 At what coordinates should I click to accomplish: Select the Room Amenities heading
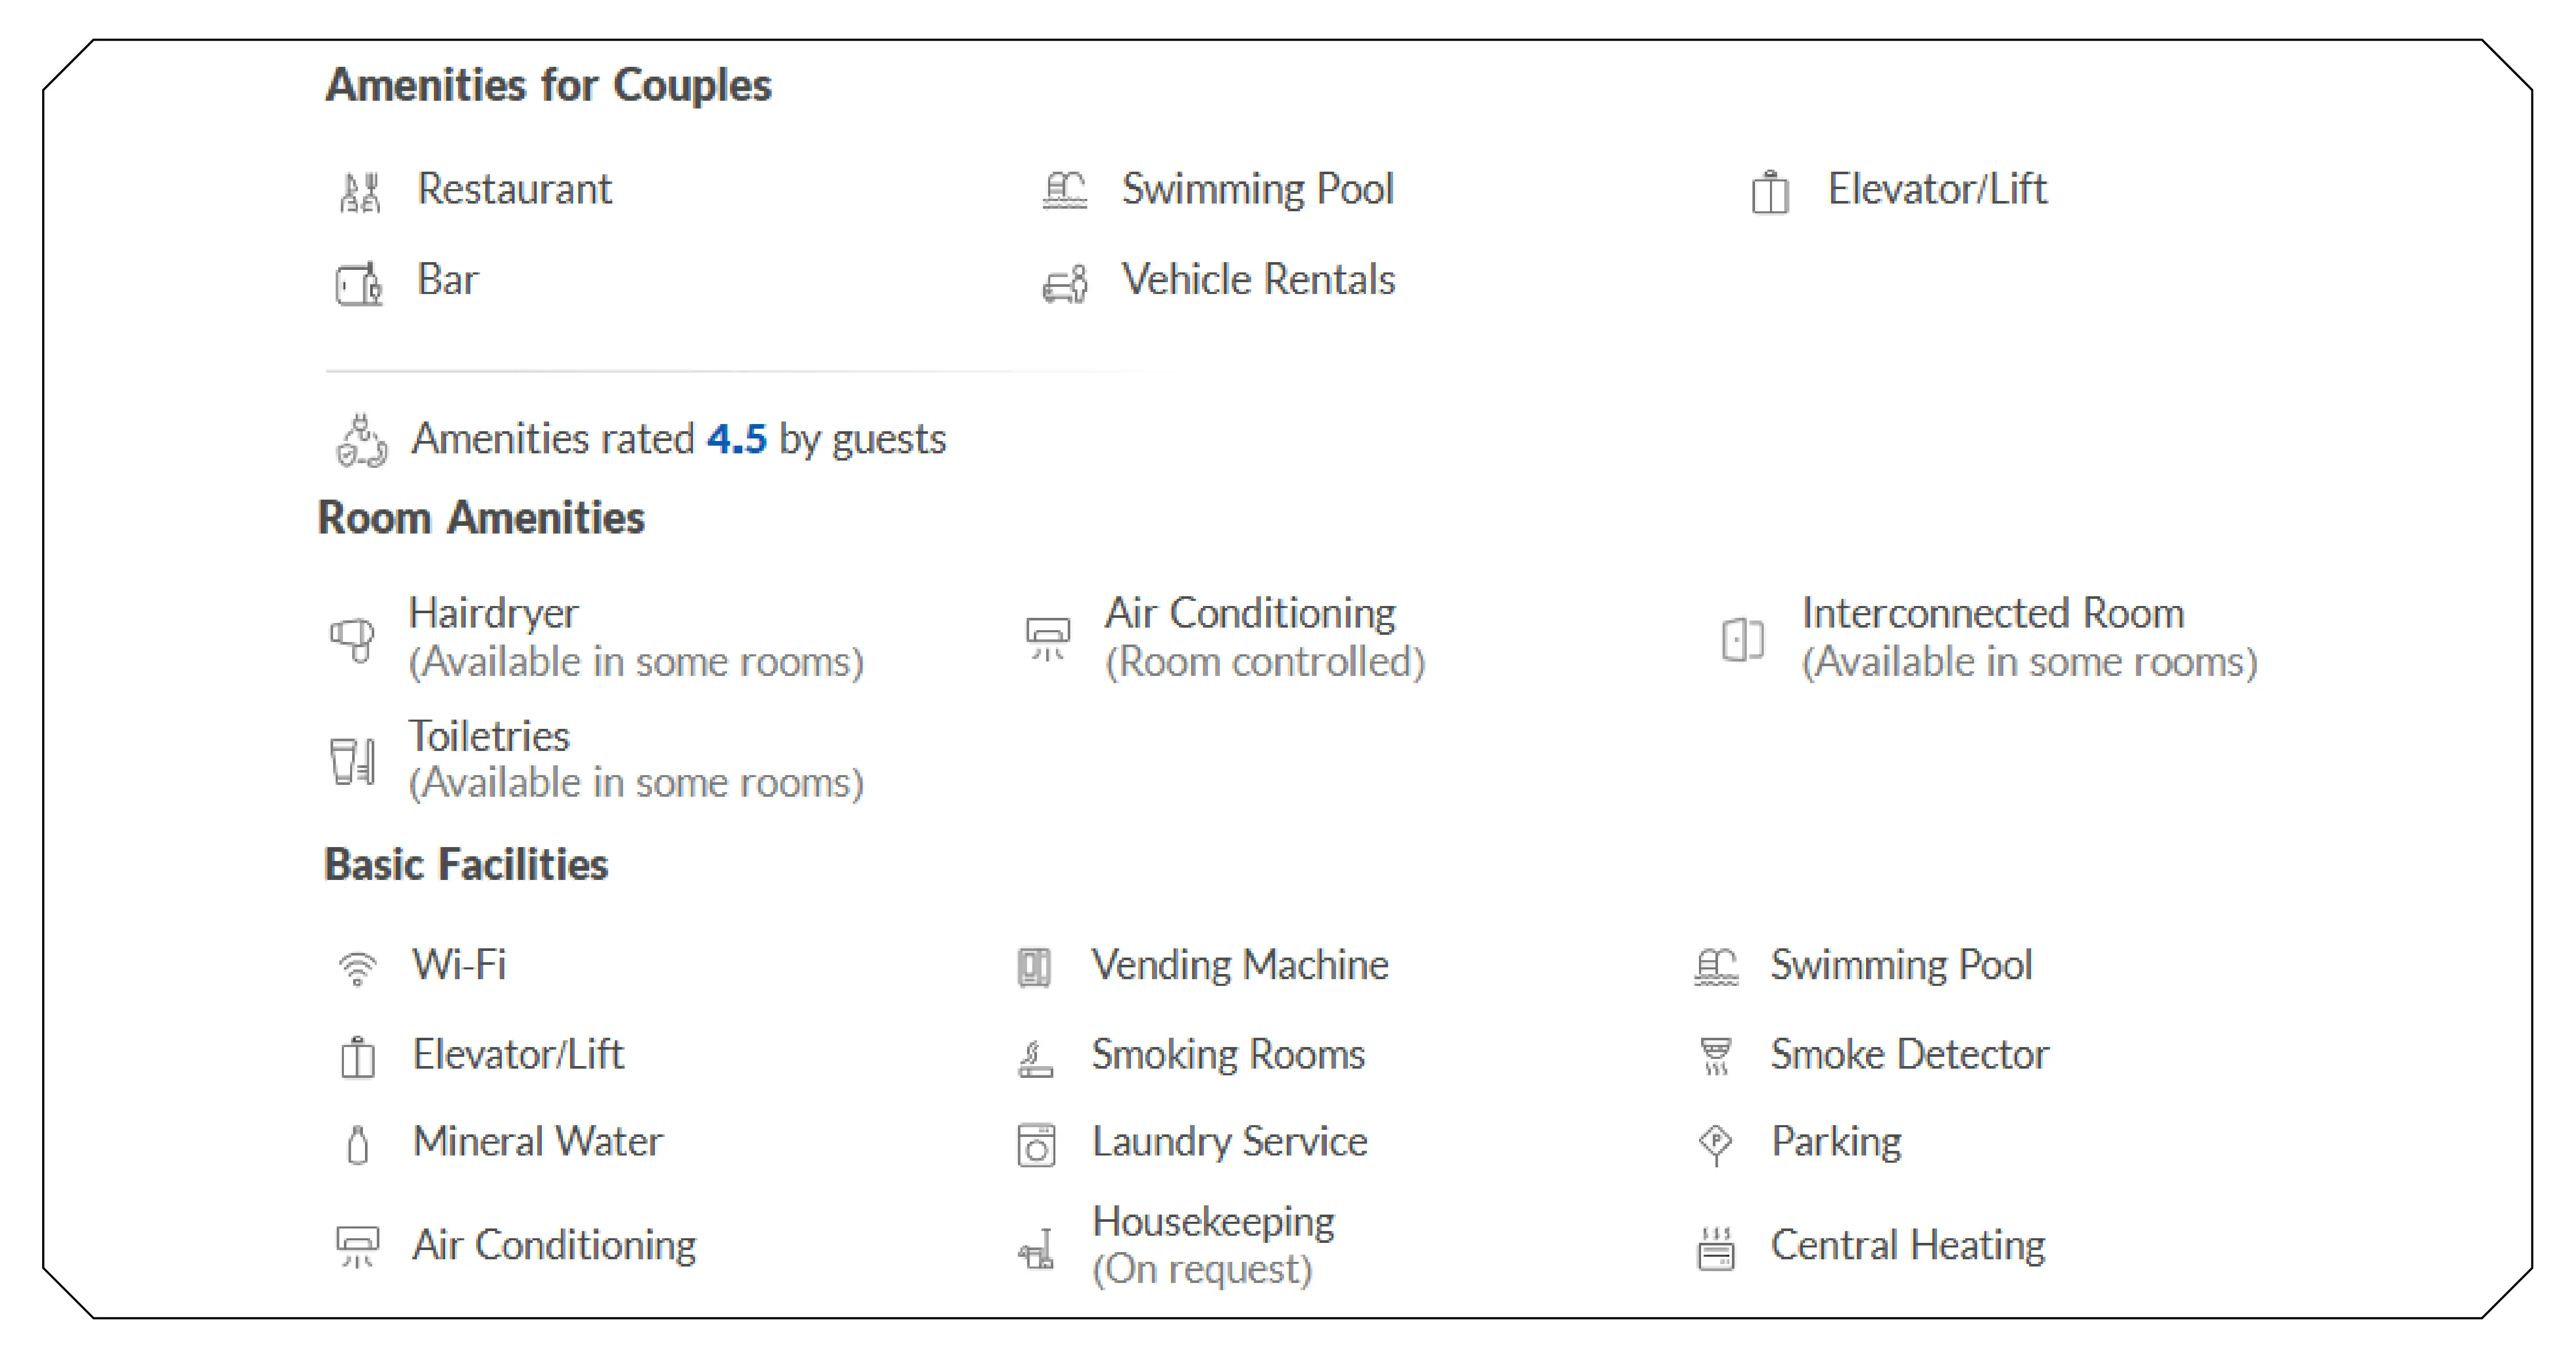481,518
